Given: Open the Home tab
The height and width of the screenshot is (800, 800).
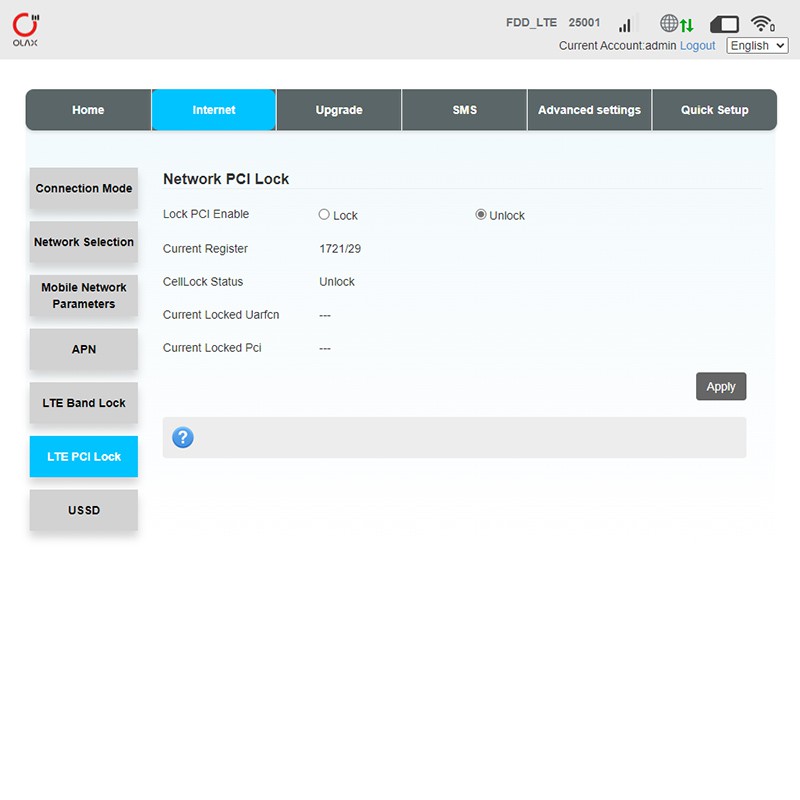Looking at the screenshot, I should [88, 110].
